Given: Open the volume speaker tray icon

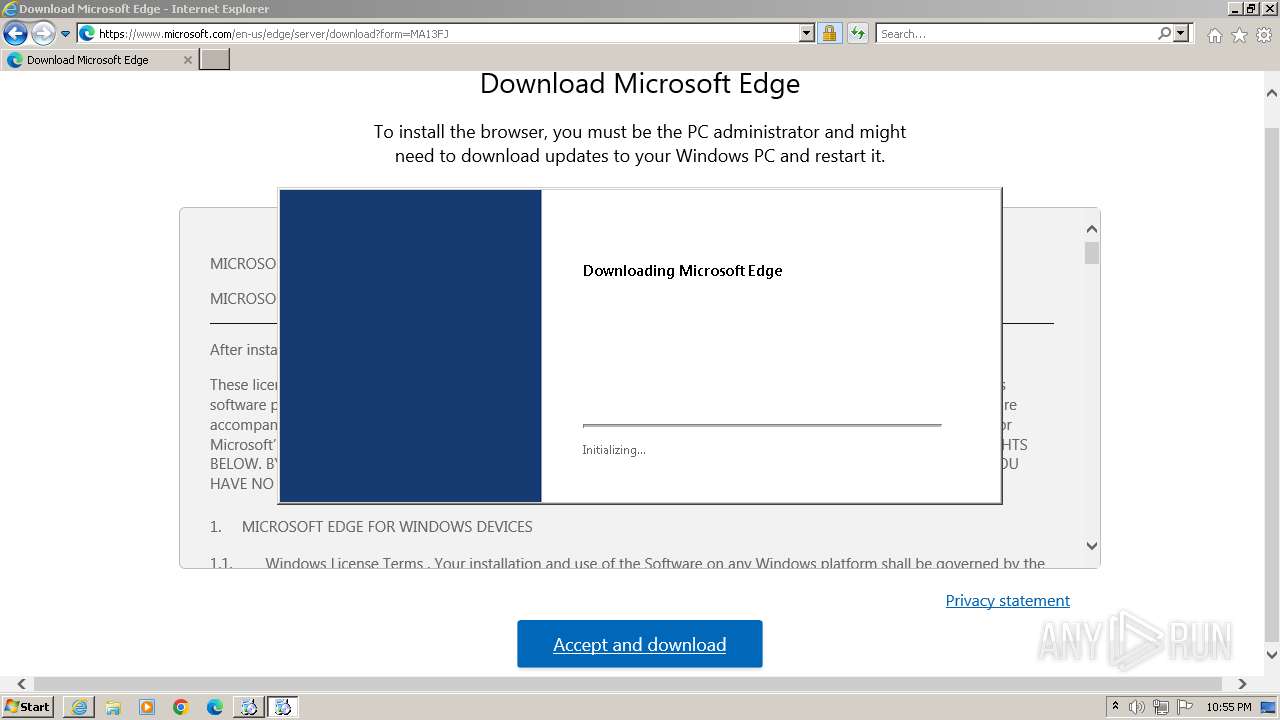Looking at the screenshot, I should pyautogui.click(x=1138, y=707).
